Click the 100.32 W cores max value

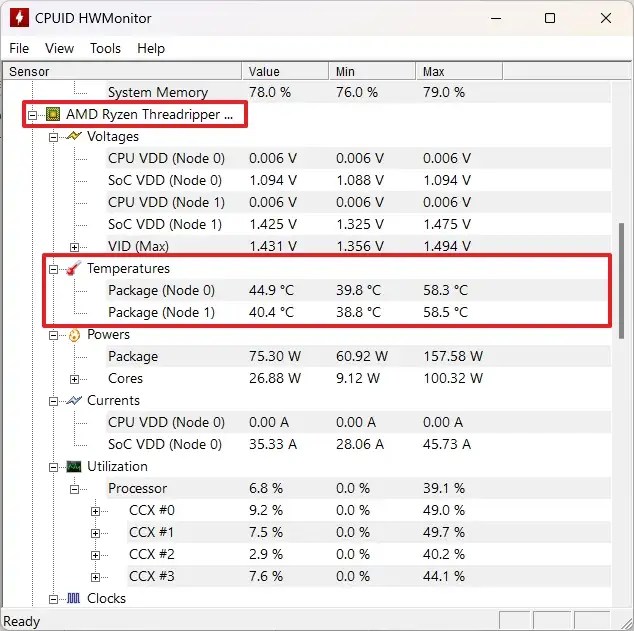pyautogui.click(x=453, y=378)
